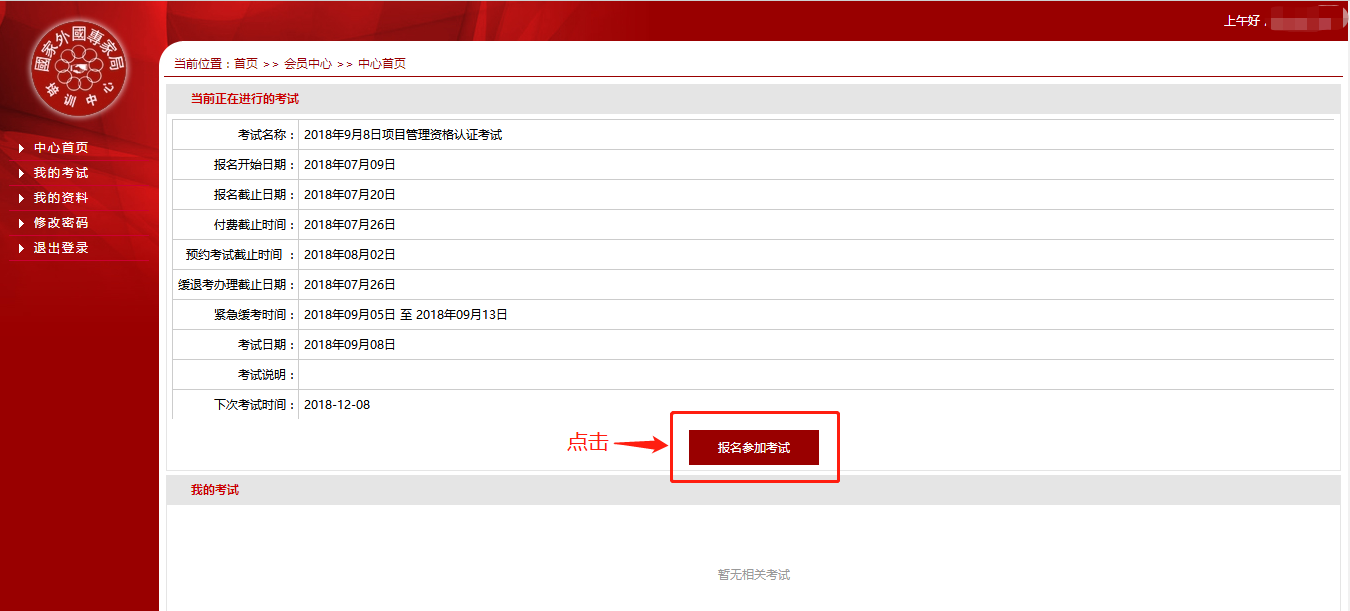Viewport: 1350px width, 611px height.
Task: Choose 退出登录 to log out
Action: pos(61,248)
